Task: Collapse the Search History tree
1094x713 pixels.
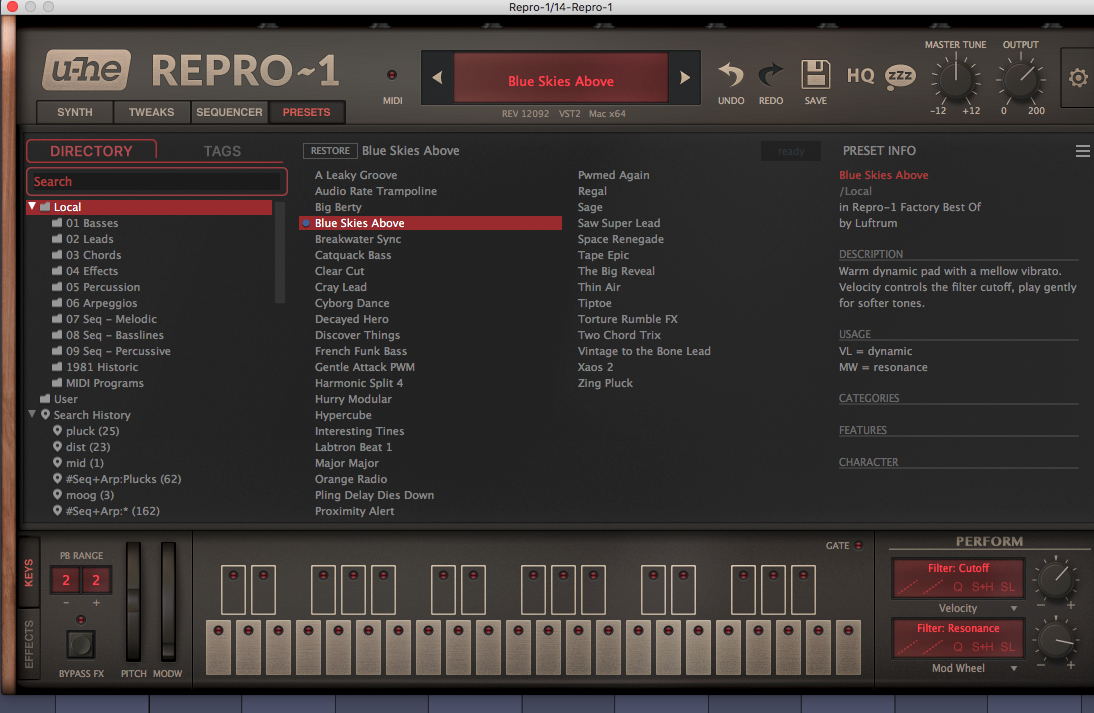Action: pyautogui.click(x=32, y=414)
